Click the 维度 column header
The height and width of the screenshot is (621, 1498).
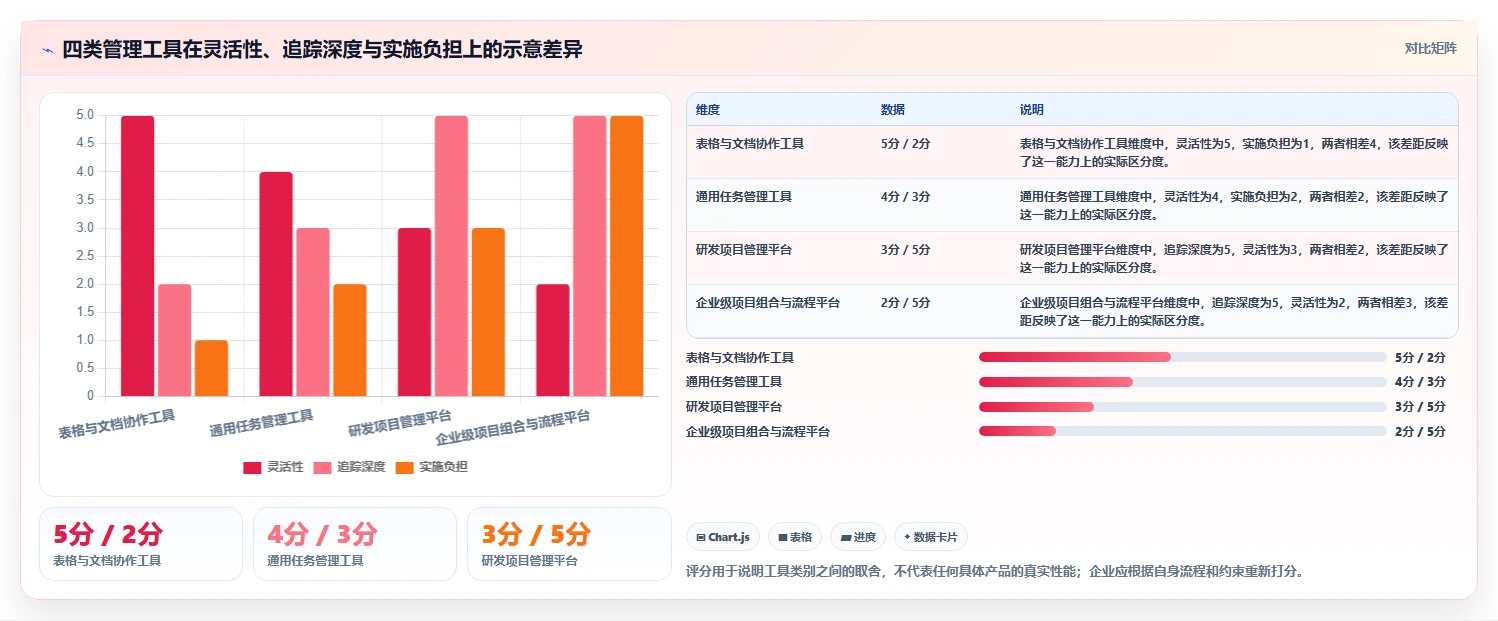point(708,109)
